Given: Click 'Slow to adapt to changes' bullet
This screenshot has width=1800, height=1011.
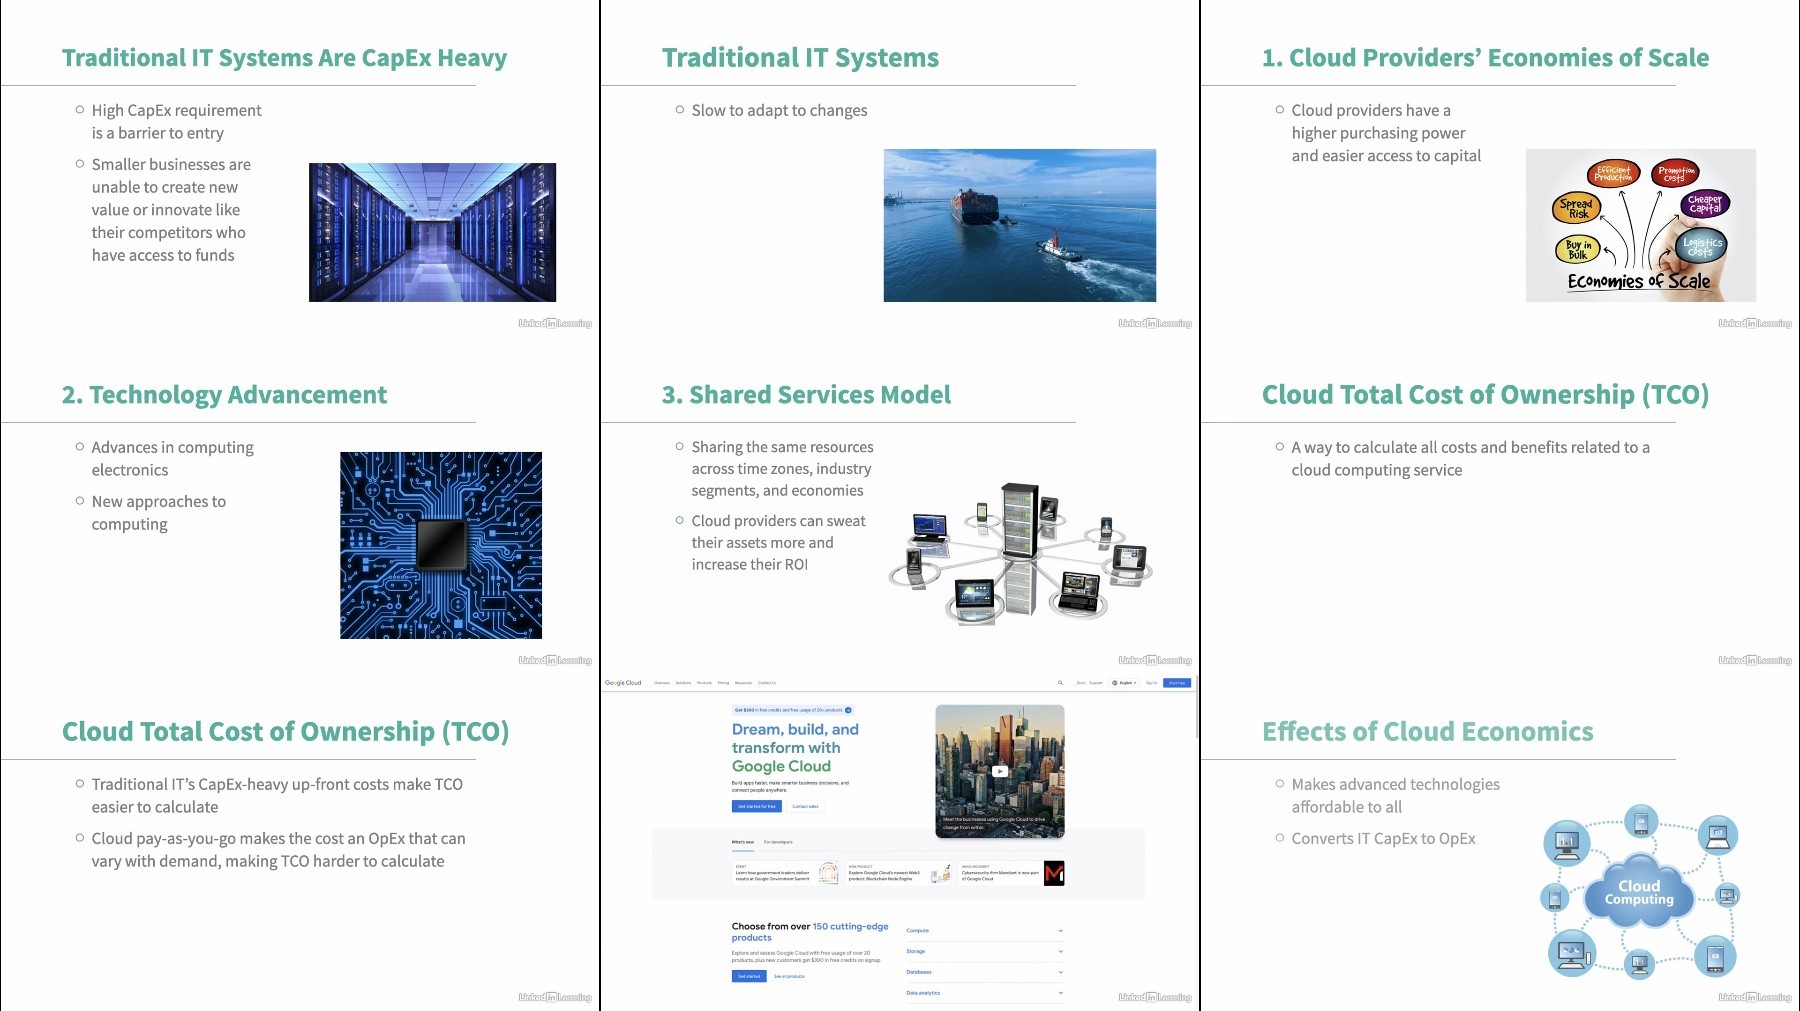Looking at the screenshot, I should tap(779, 110).
